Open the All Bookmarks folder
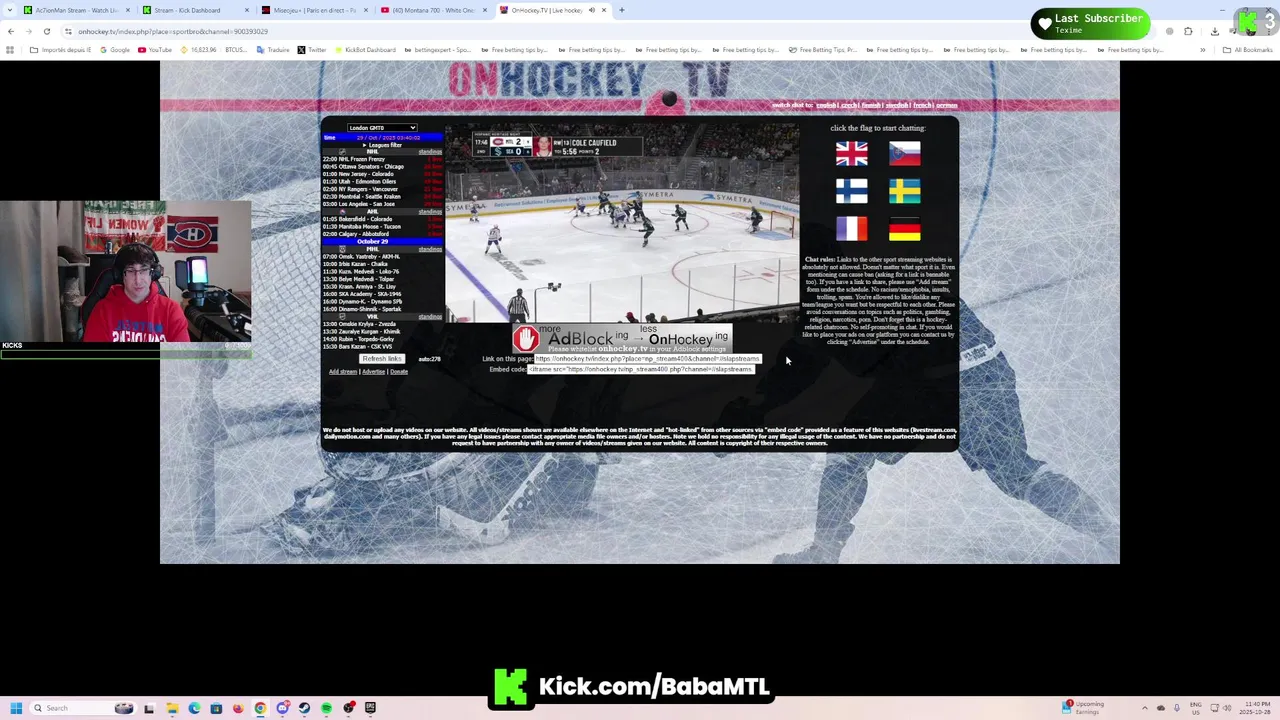The image size is (1280, 720). click(1247, 50)
